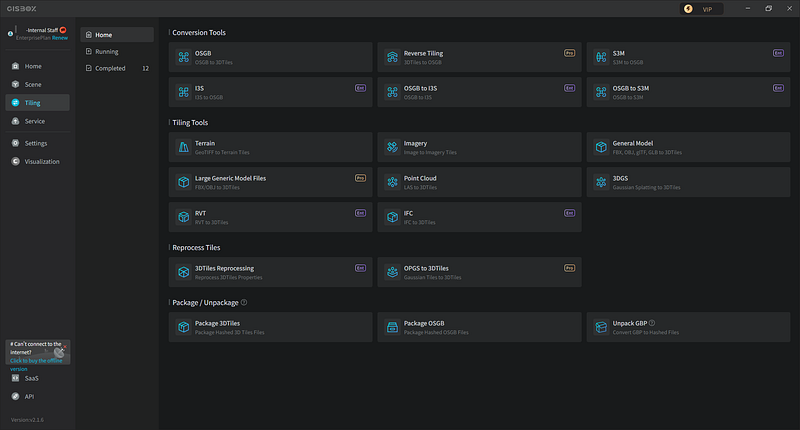Click the OSGB tool title text

[x=203, y=53]
